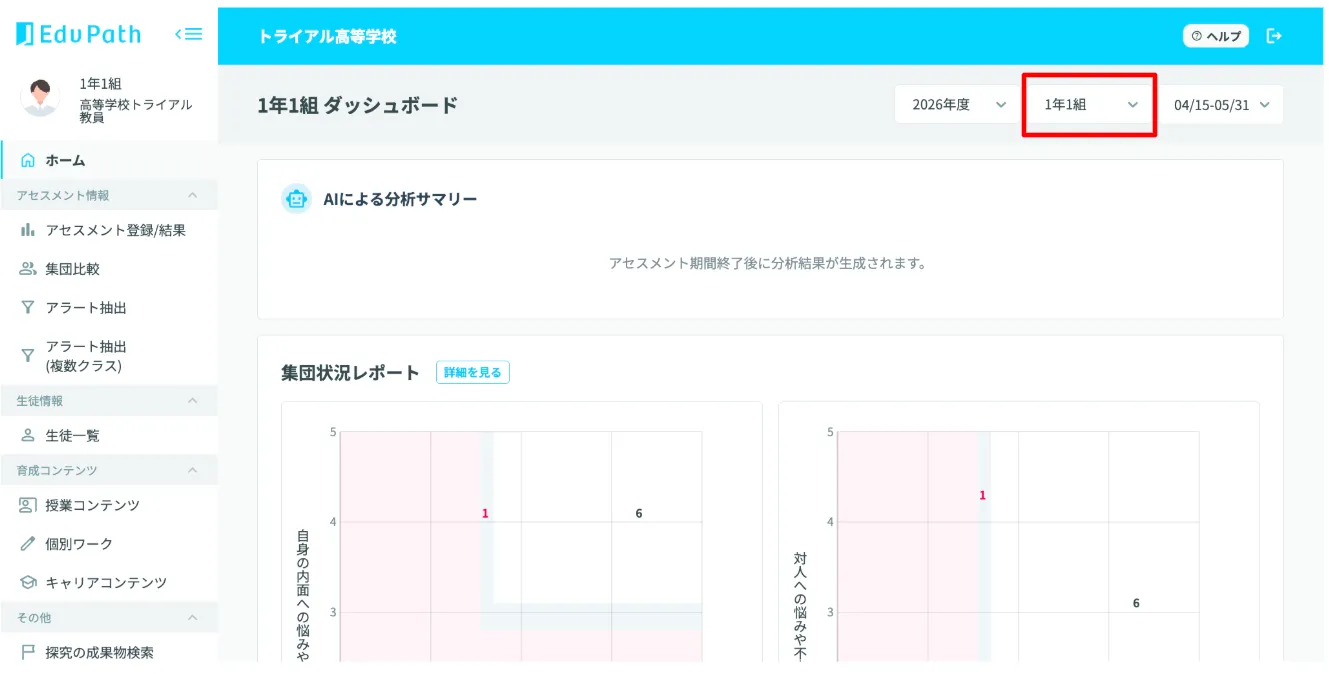Open 探究の成果物検索 menu item
Screen dimensions: 1329x674
coord(109,652)
